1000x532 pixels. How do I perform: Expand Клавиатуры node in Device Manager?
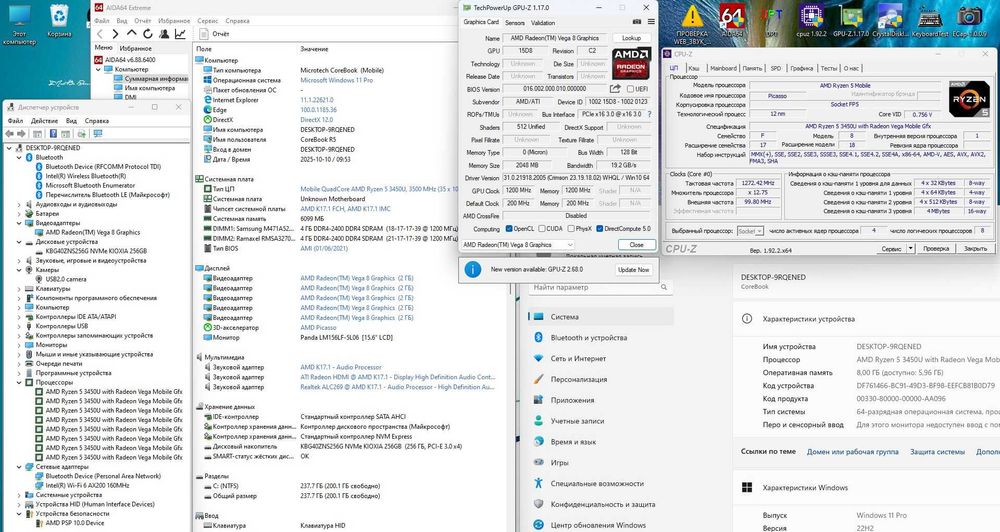[x=19, y=289]
